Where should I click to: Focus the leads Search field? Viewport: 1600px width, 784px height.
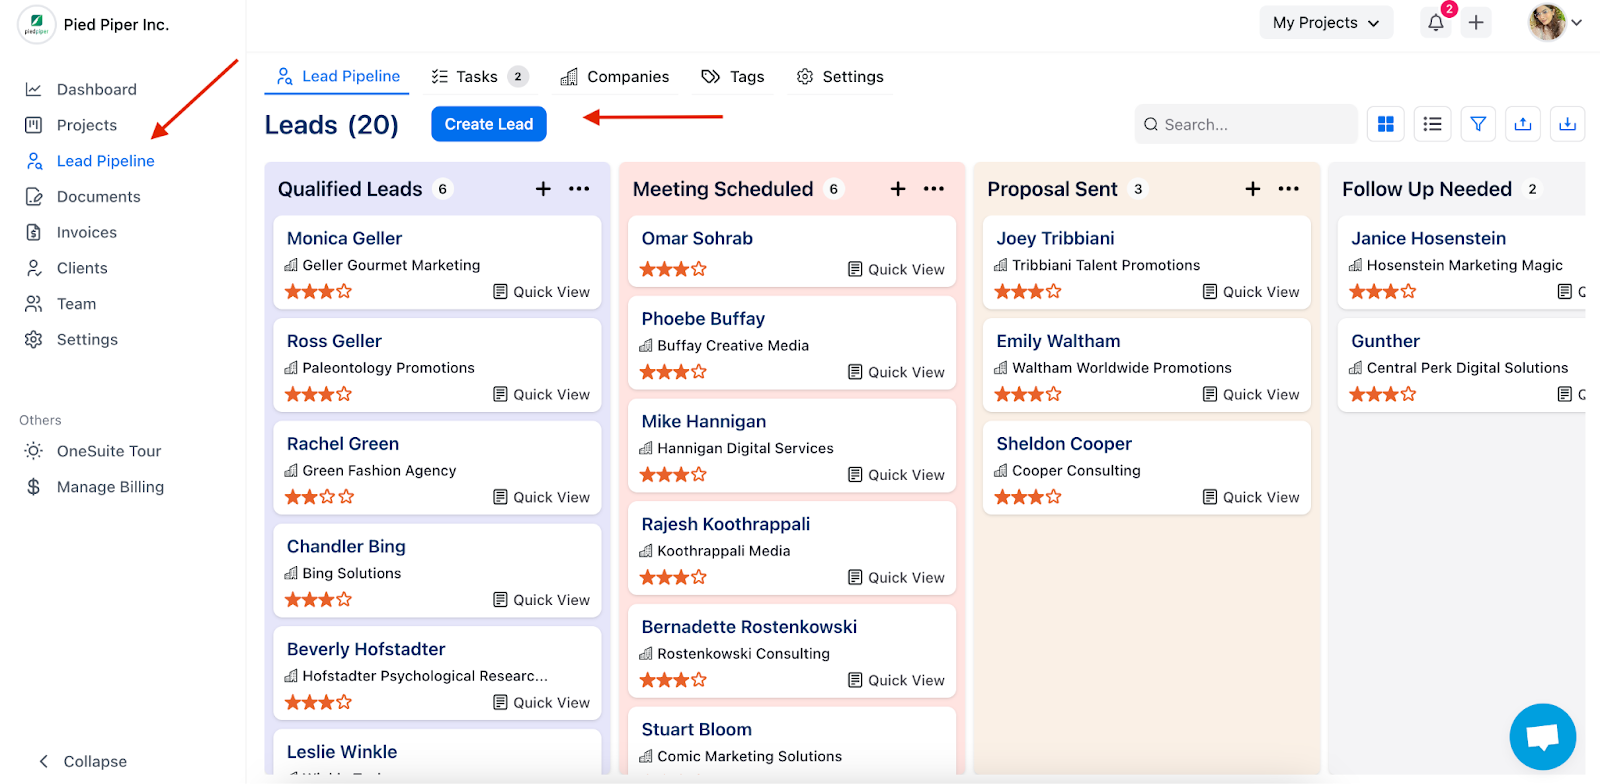coord(1246,124)
